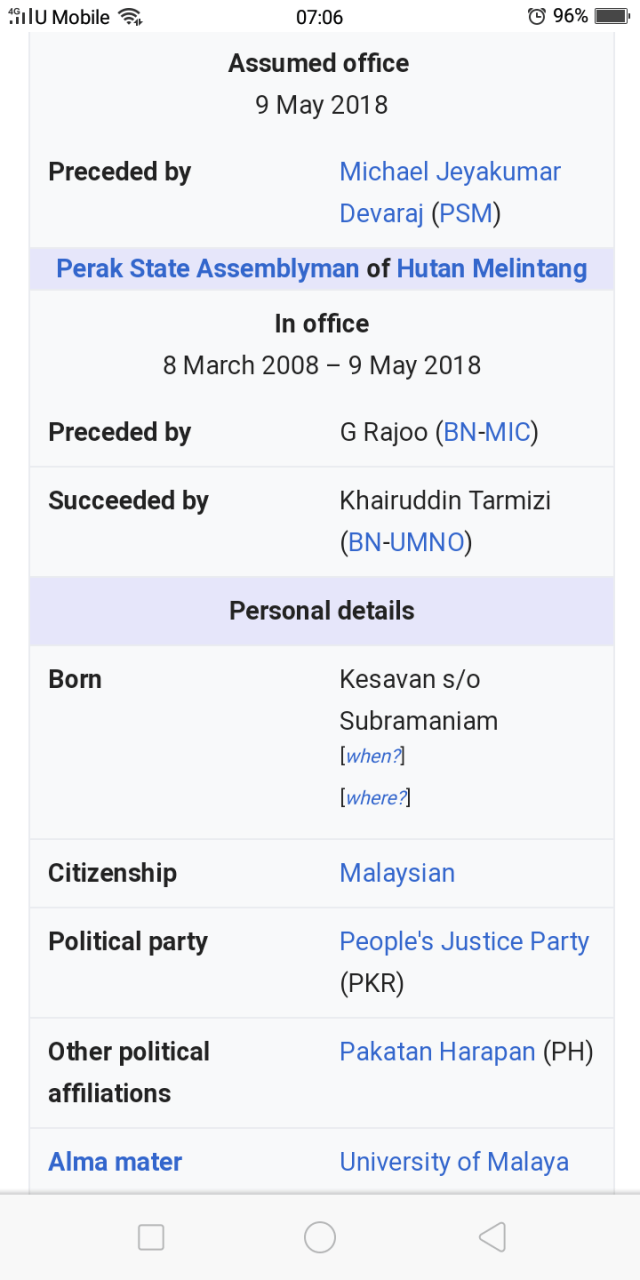Tap the Wi-Fi signal status icon

(129, 16)
